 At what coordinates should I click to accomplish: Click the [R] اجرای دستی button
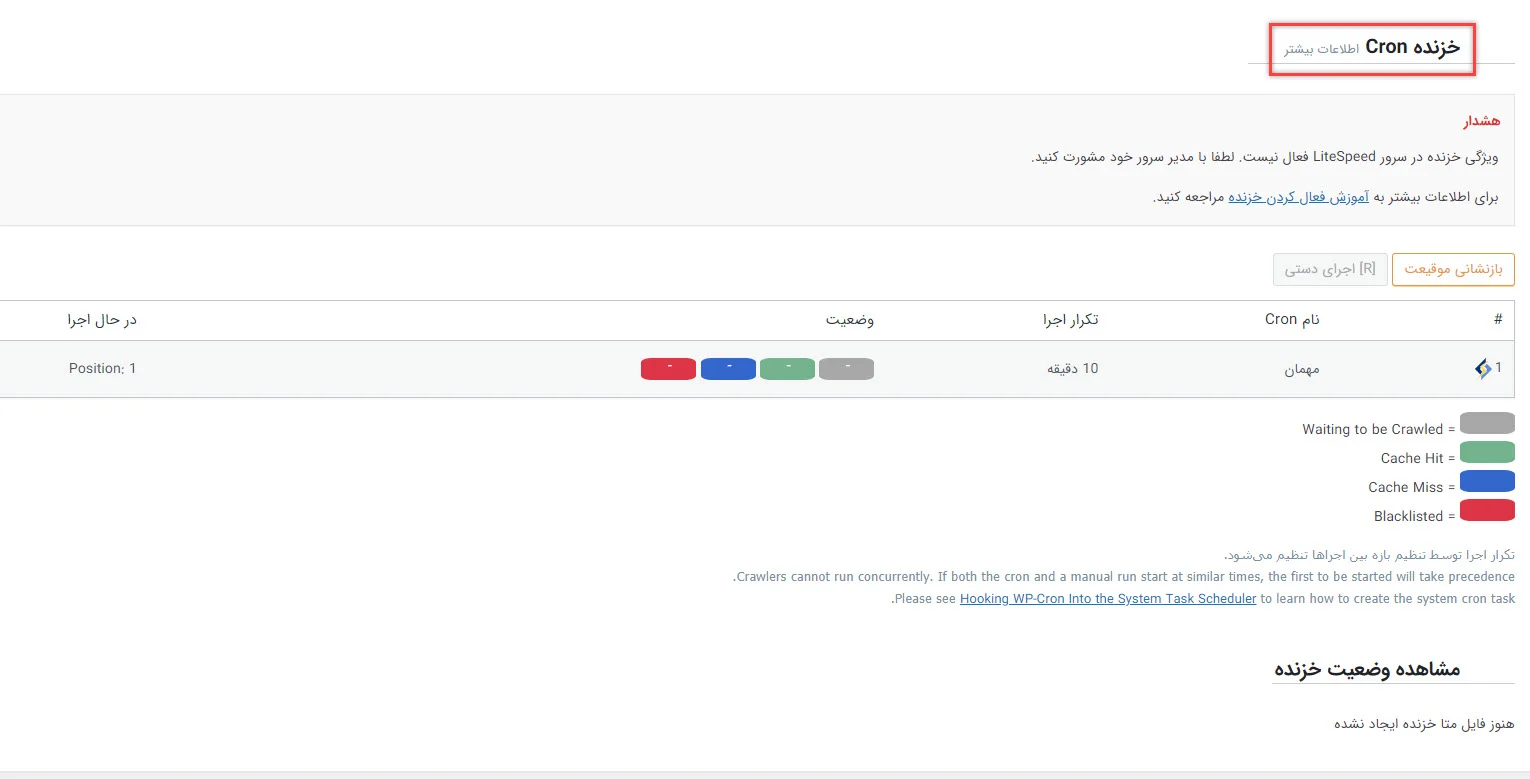1330,270
